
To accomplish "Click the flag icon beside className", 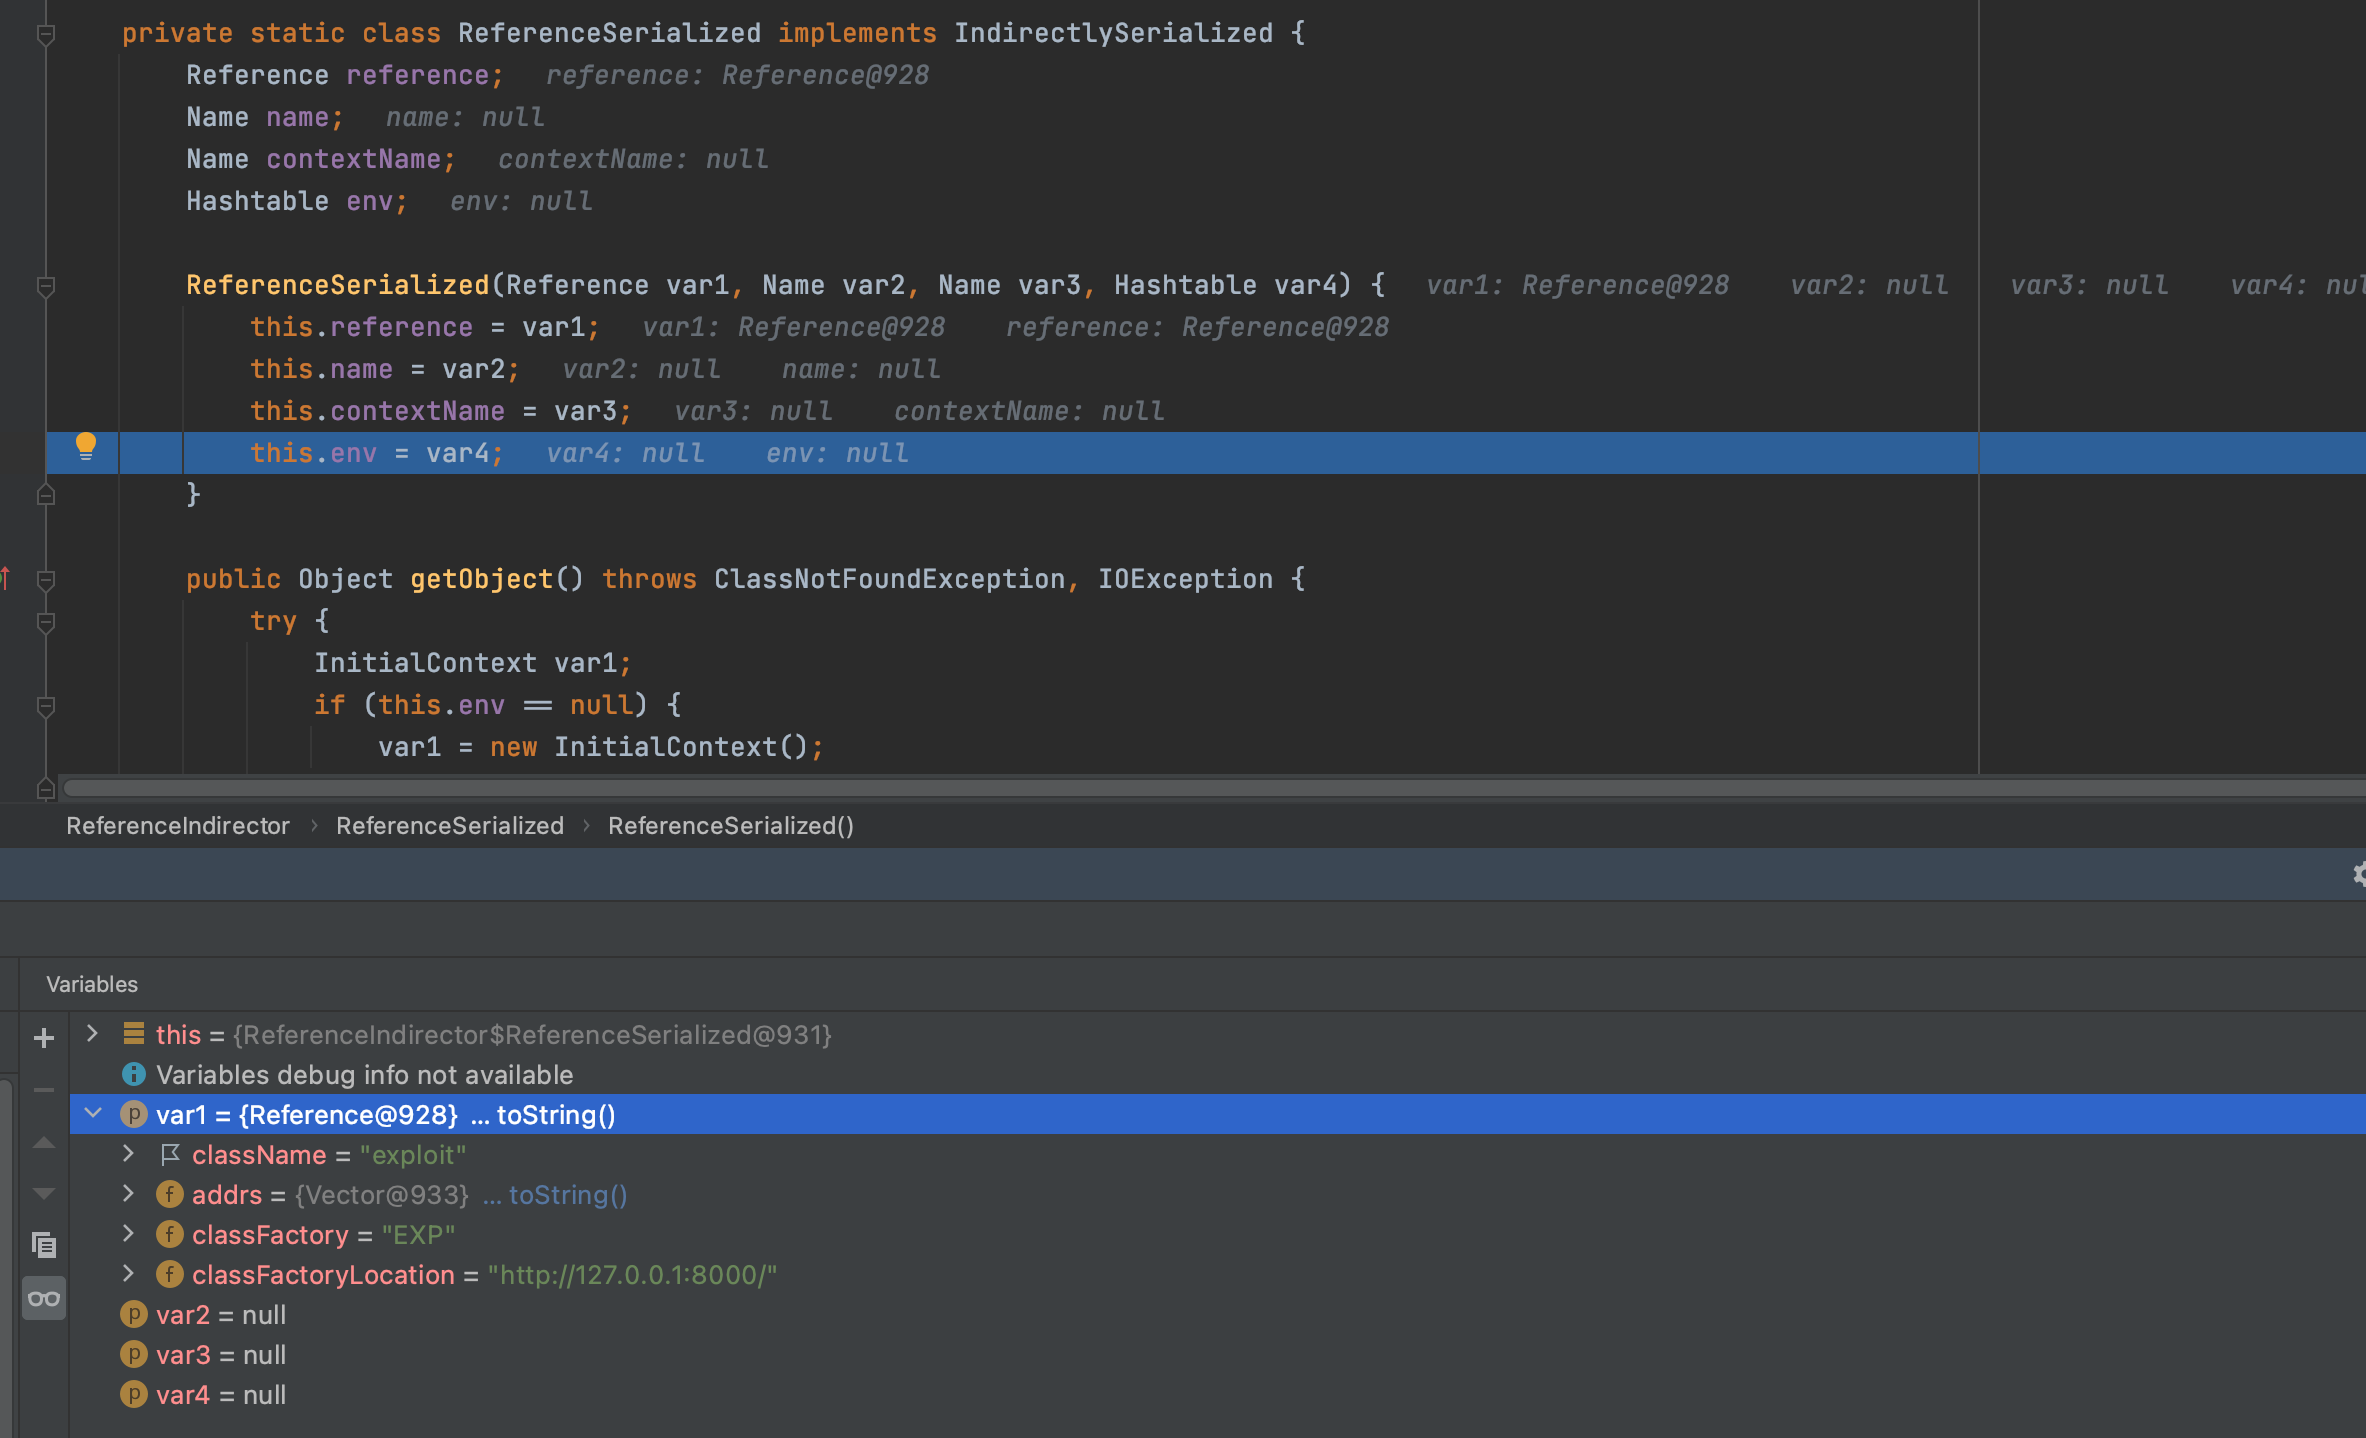I will coord(170,1154).
